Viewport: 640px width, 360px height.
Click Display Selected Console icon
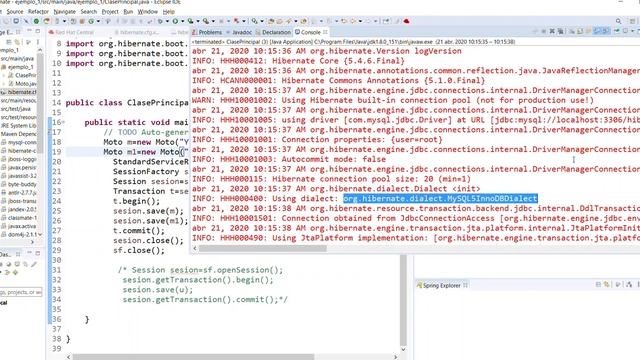[625, 31]
